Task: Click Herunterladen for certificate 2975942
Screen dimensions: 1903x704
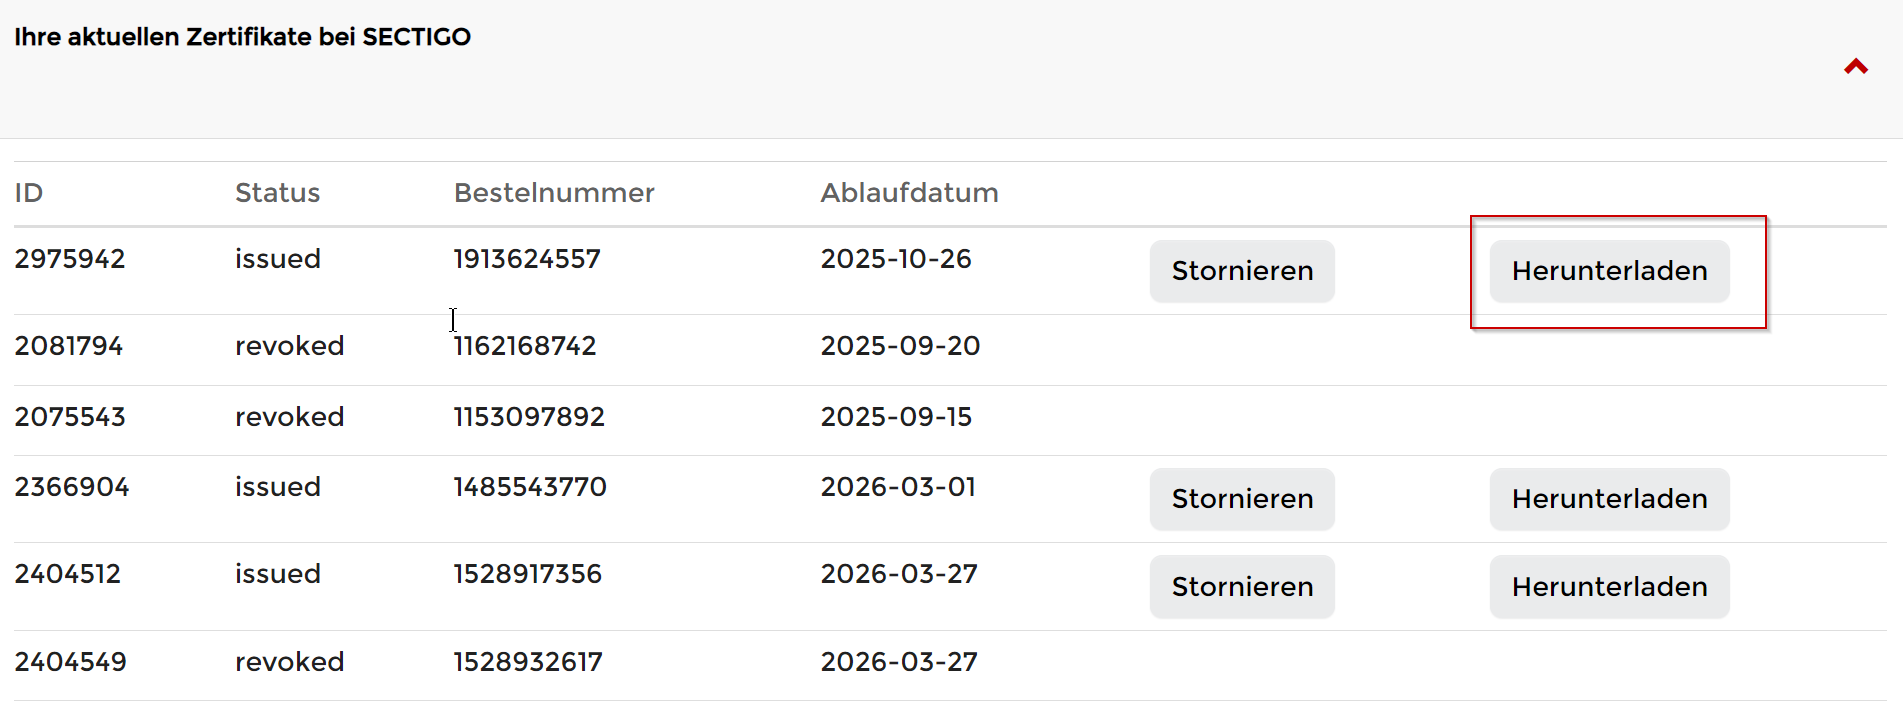Action: pyautogui.click(x=1609, y=271)
